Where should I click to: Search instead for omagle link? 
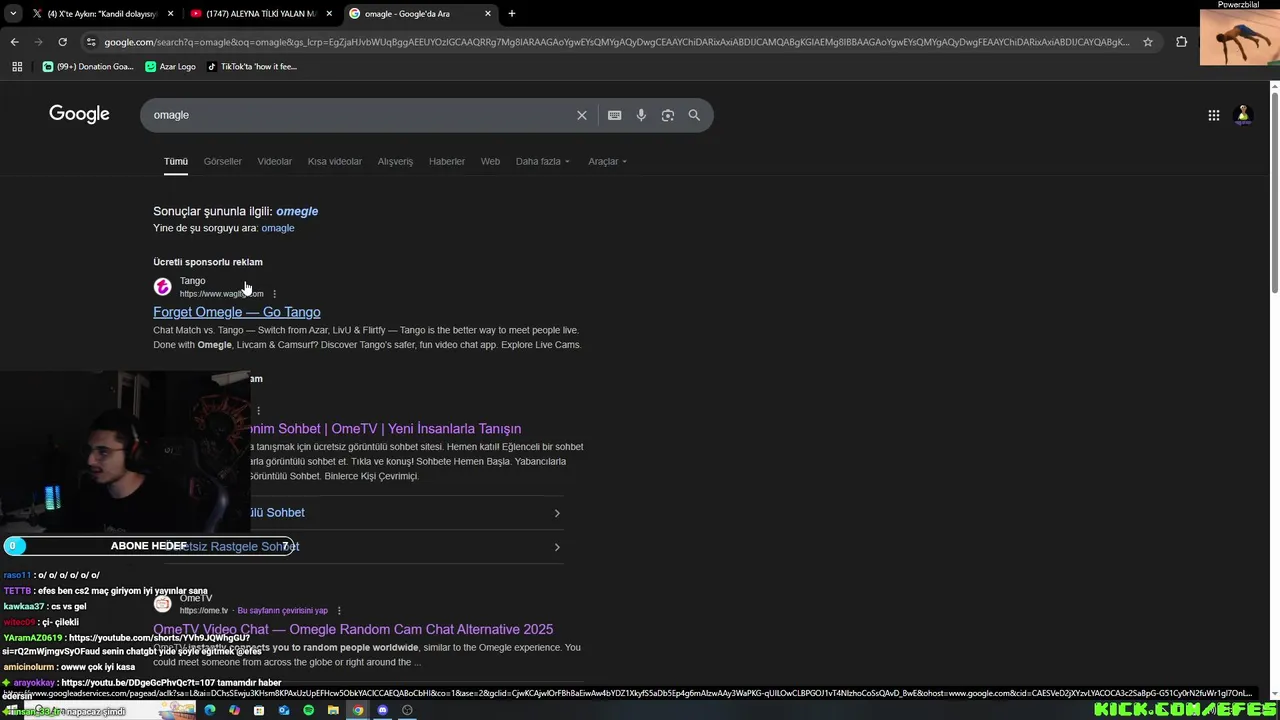278,228
